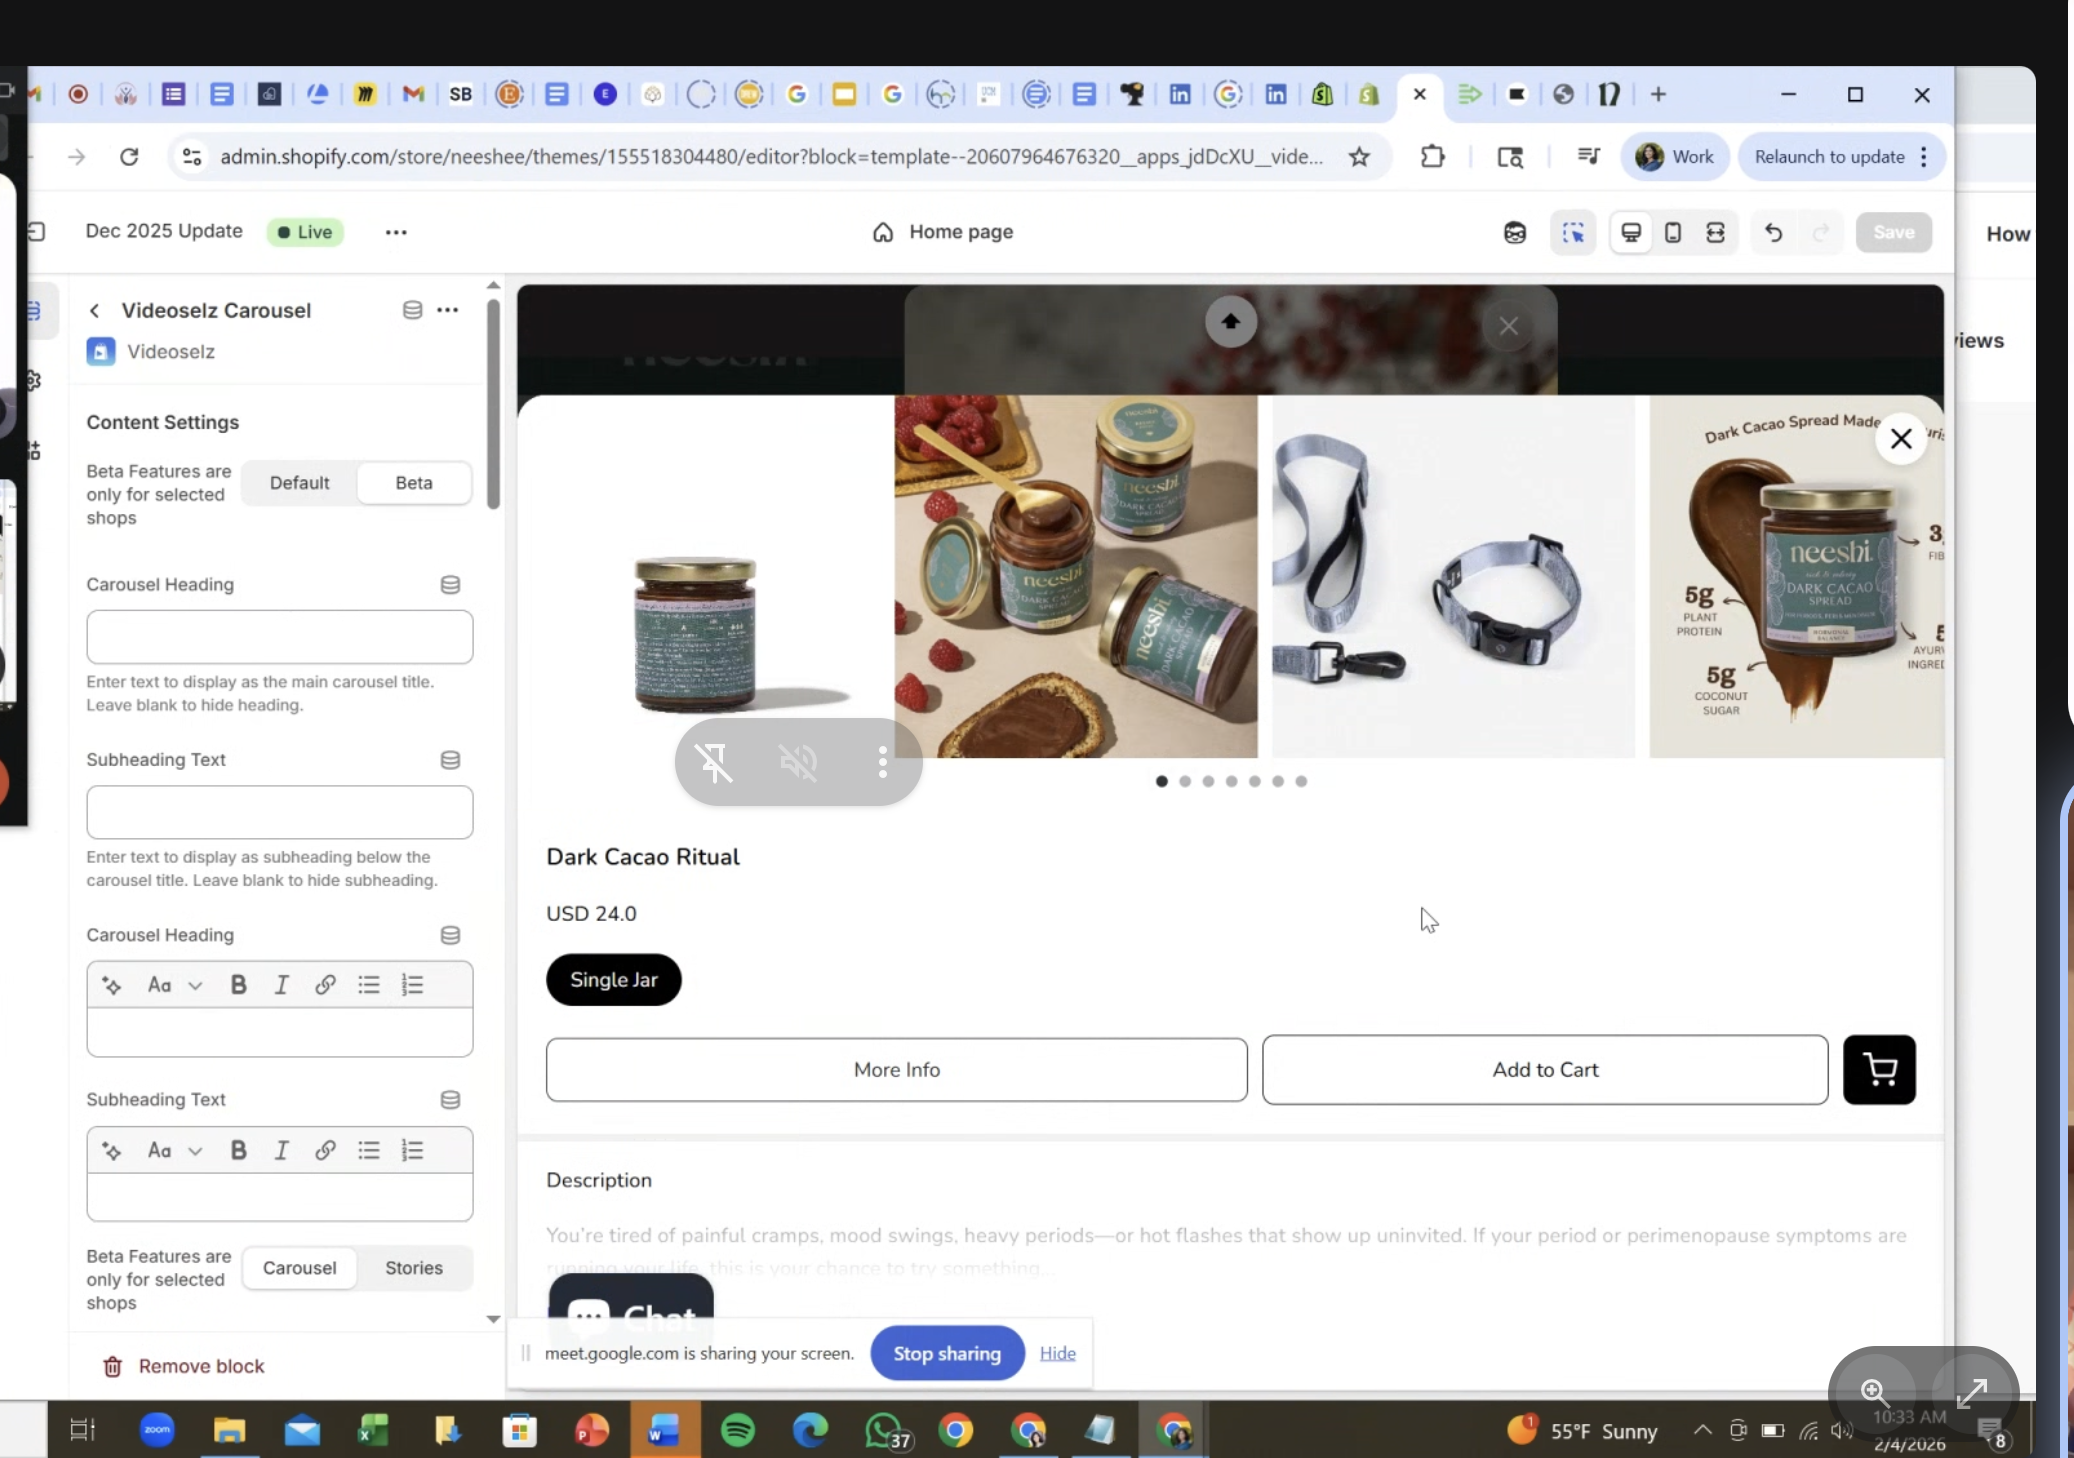Click the More Info button
Screen dimensions: 2074x1458
point(897,1070)
